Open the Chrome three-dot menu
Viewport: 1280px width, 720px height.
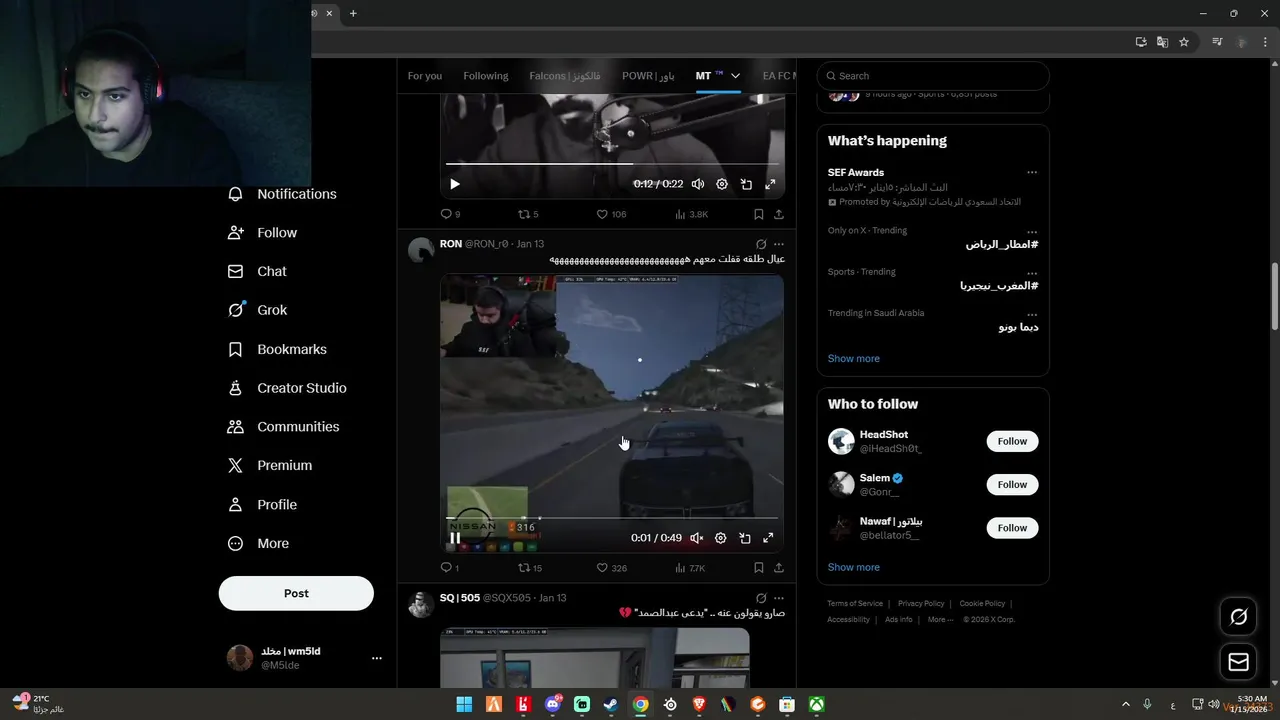coord(1266,42)
